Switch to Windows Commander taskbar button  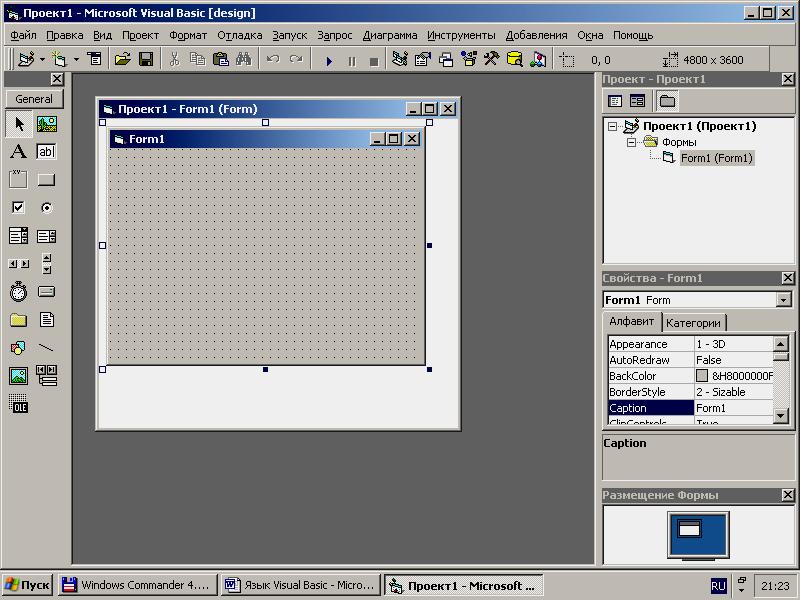(138, 585)
